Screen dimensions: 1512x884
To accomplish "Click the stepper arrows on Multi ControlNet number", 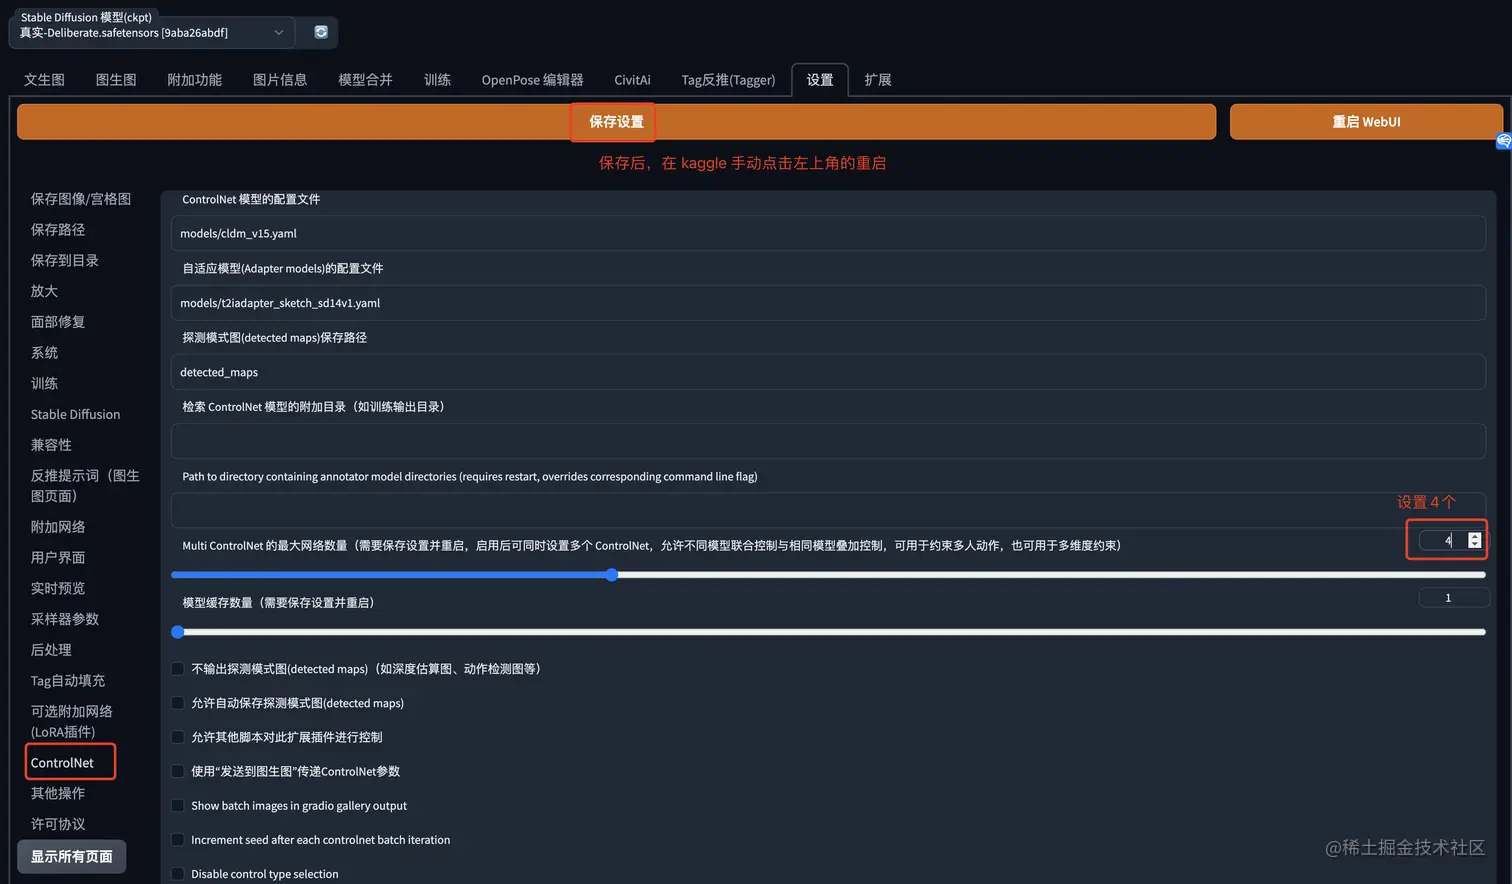I will click(1474, 540).
